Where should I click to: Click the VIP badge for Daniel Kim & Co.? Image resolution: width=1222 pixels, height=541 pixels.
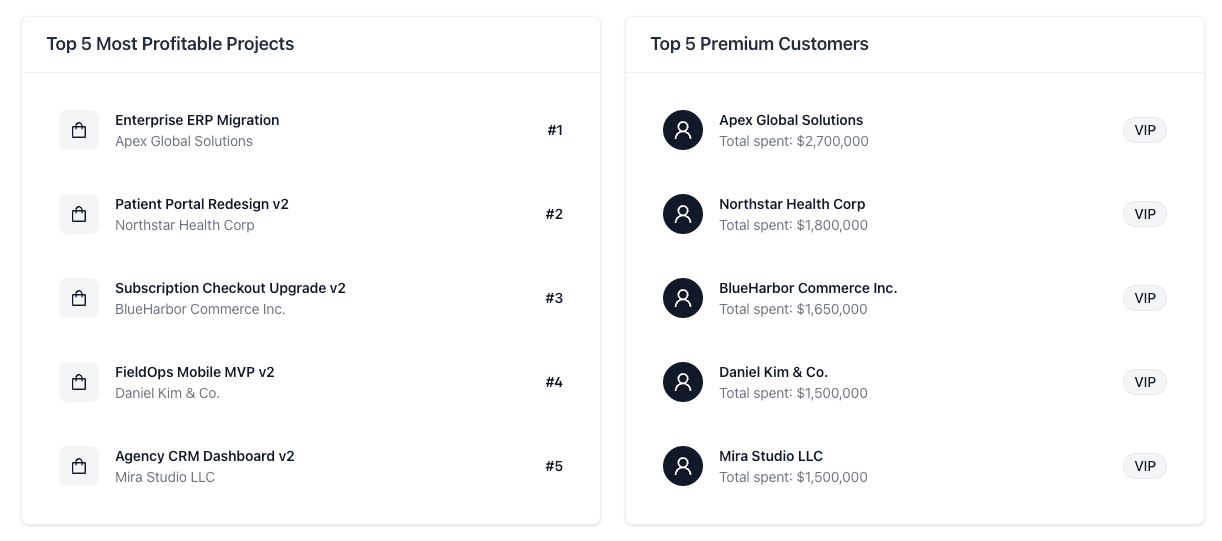point(1145,382)
